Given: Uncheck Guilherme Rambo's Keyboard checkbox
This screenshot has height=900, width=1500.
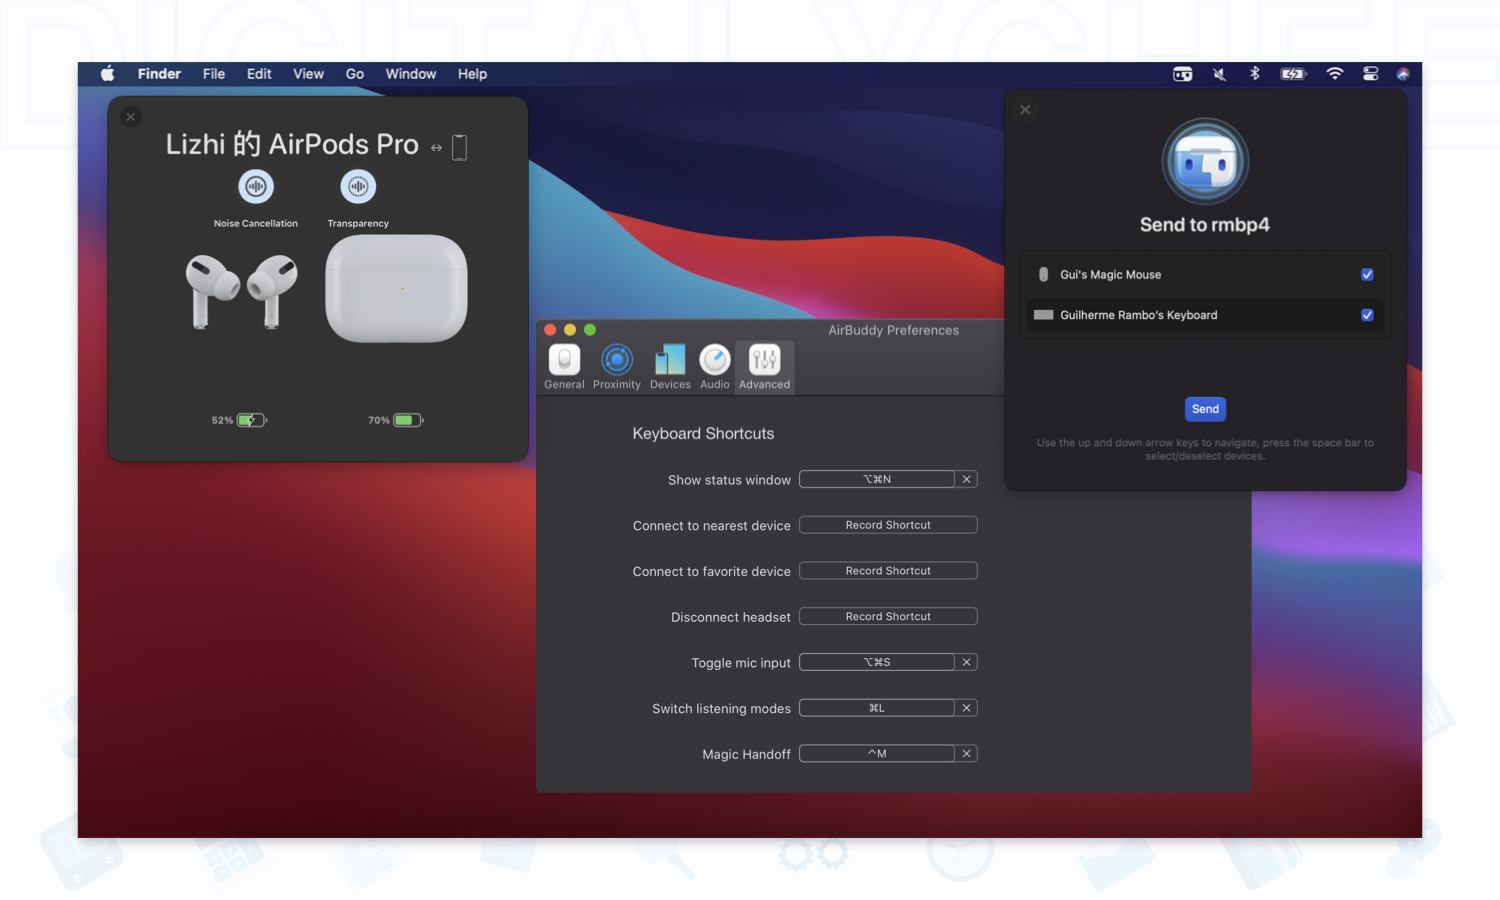Looking at the screenshot, I should point(1367,315).
